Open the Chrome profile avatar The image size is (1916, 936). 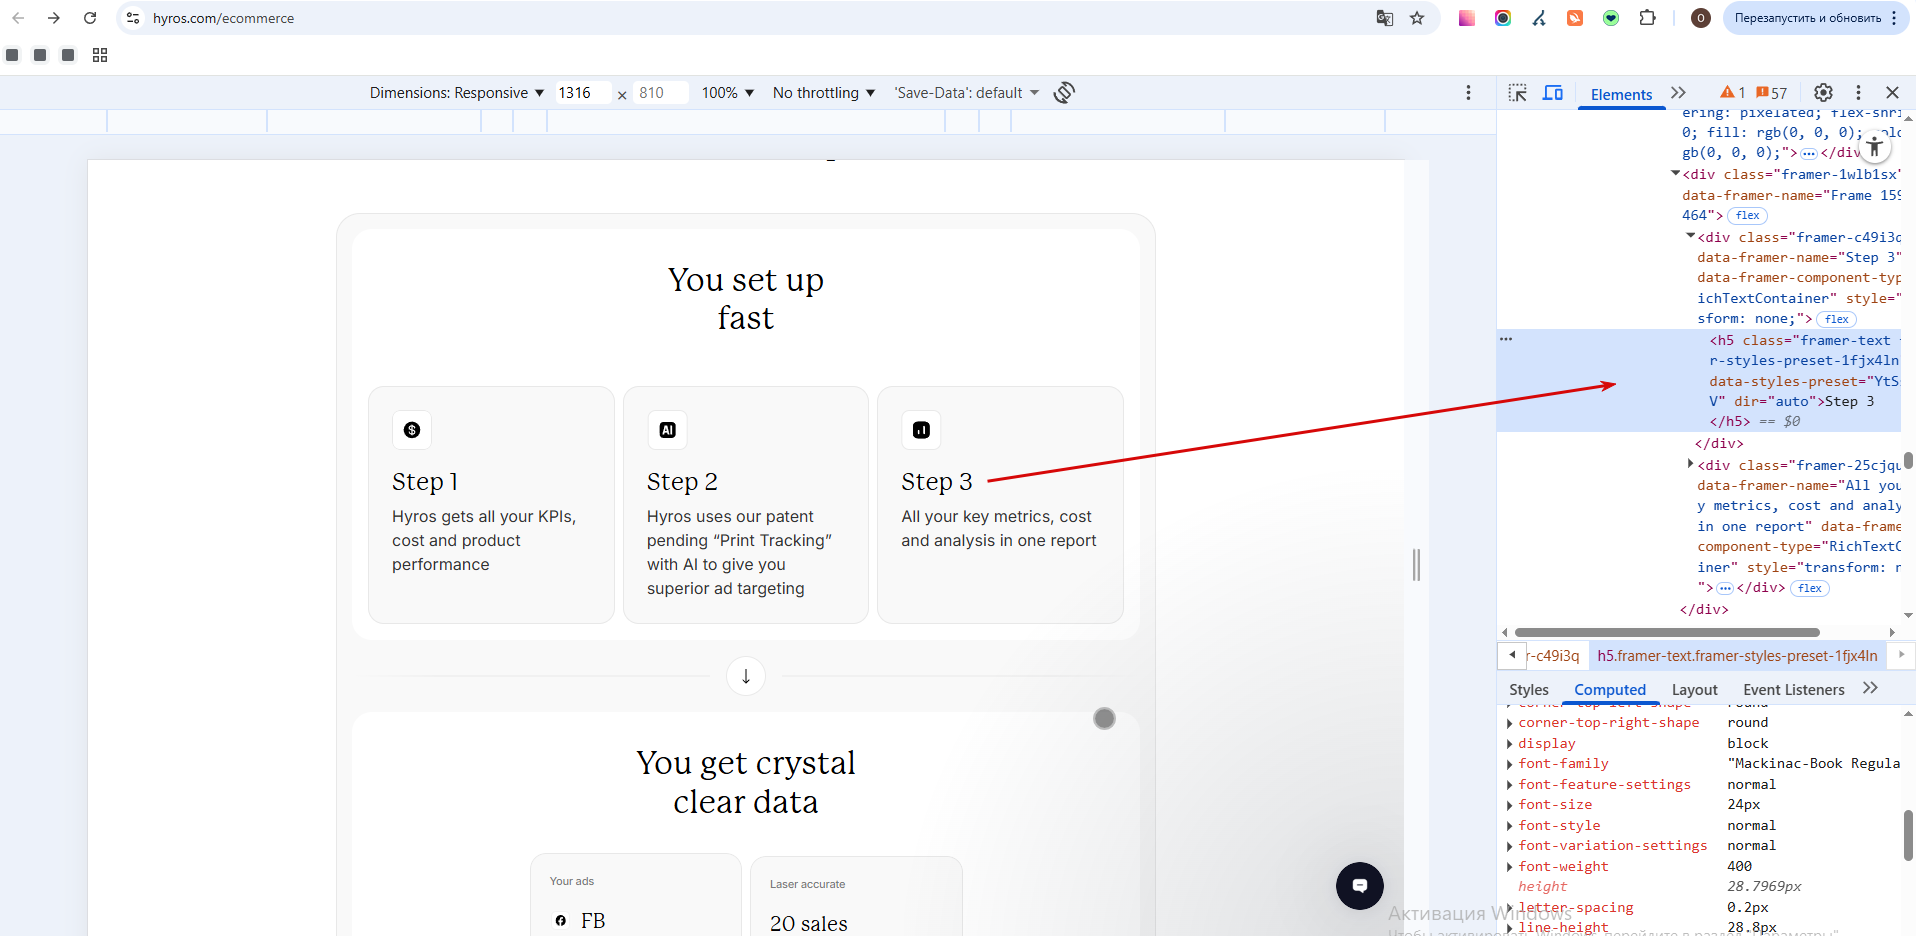[1700, 18]
